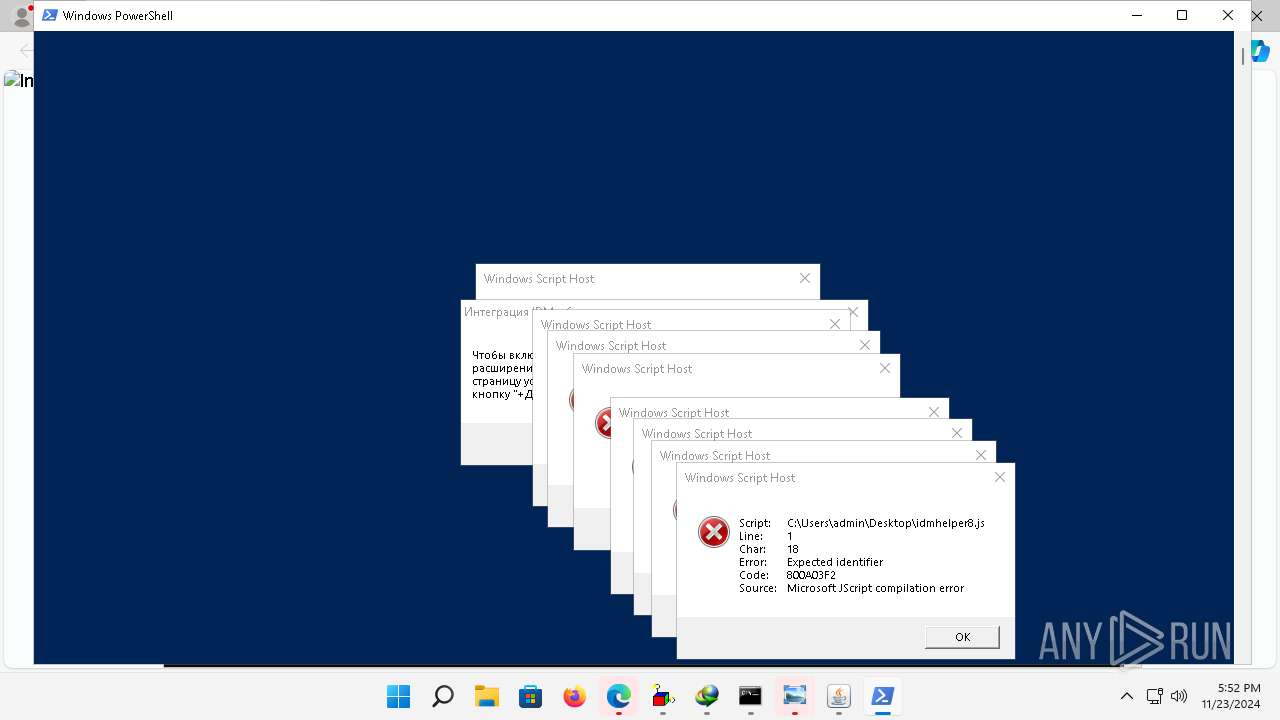Close the Windows PowerShell window
The width and height of the screenshot is (1280, 720).
[x=1228, y=15]
